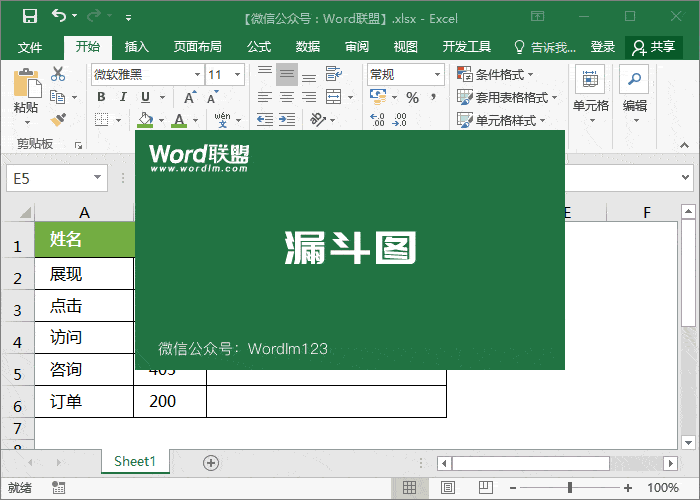Open the 开发工具 tab

467,47
